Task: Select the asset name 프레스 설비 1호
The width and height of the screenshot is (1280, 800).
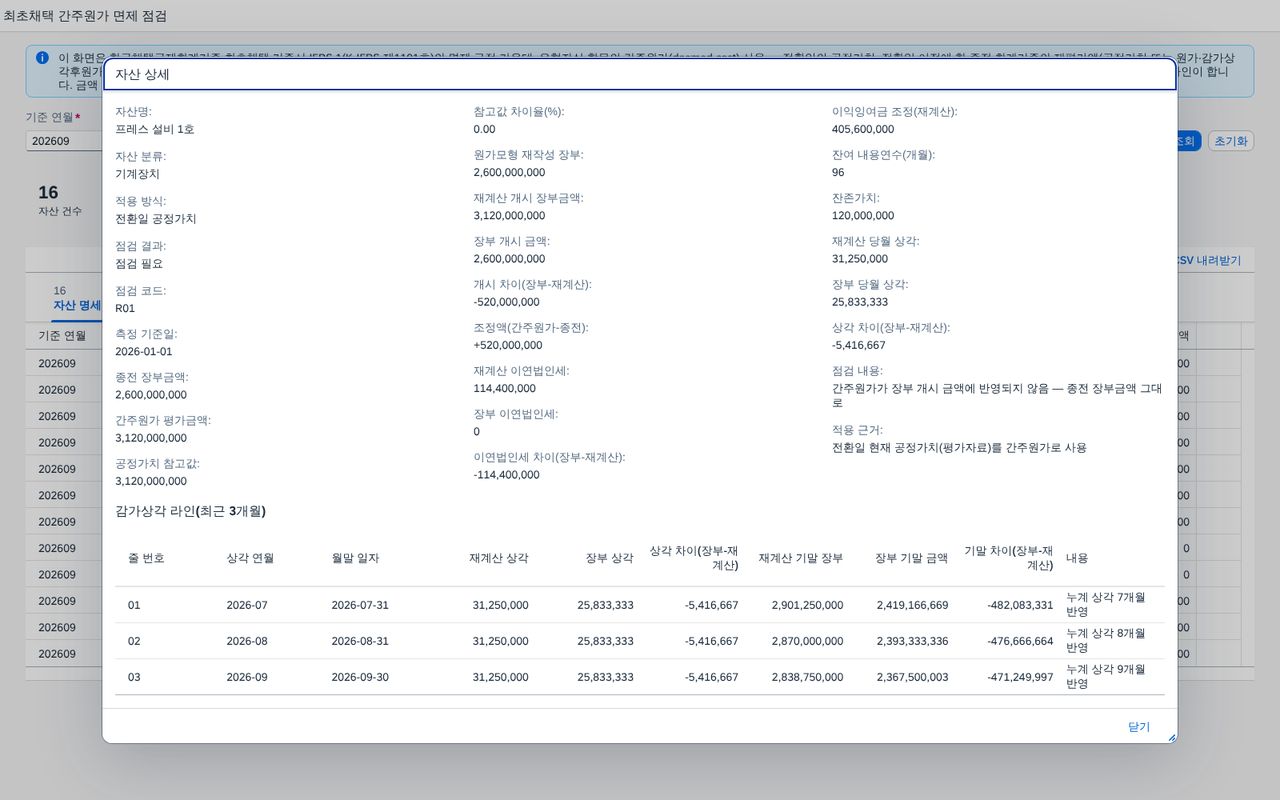Action: (155, 129)
